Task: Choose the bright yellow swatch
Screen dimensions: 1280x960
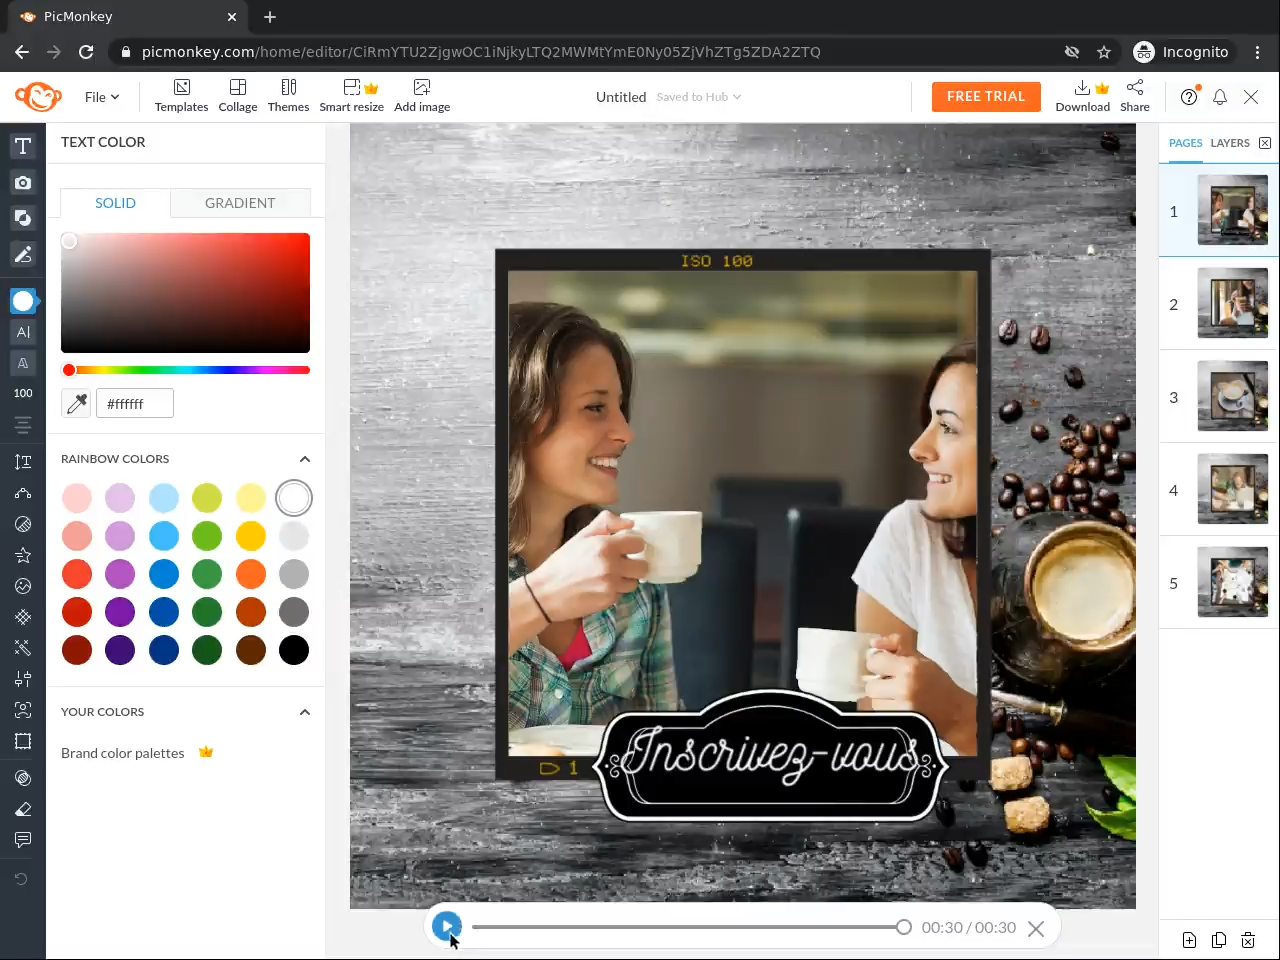Action: point(251,536)
